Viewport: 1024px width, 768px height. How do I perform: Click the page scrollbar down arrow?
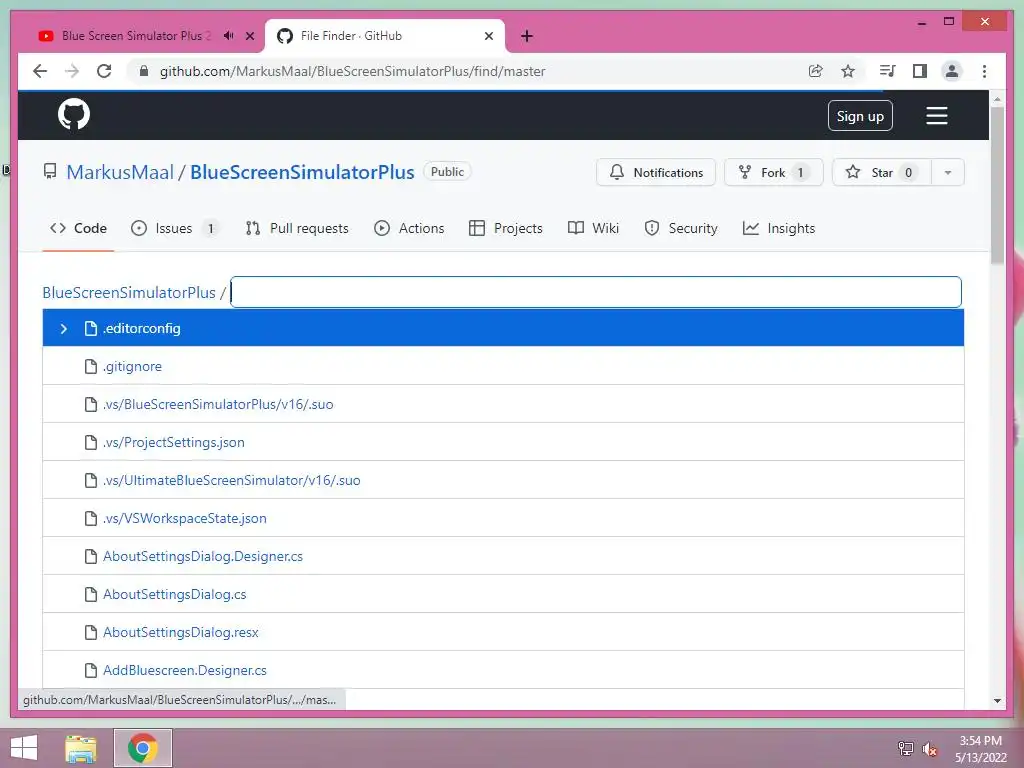pyautogui.click(x=997, y=701)
